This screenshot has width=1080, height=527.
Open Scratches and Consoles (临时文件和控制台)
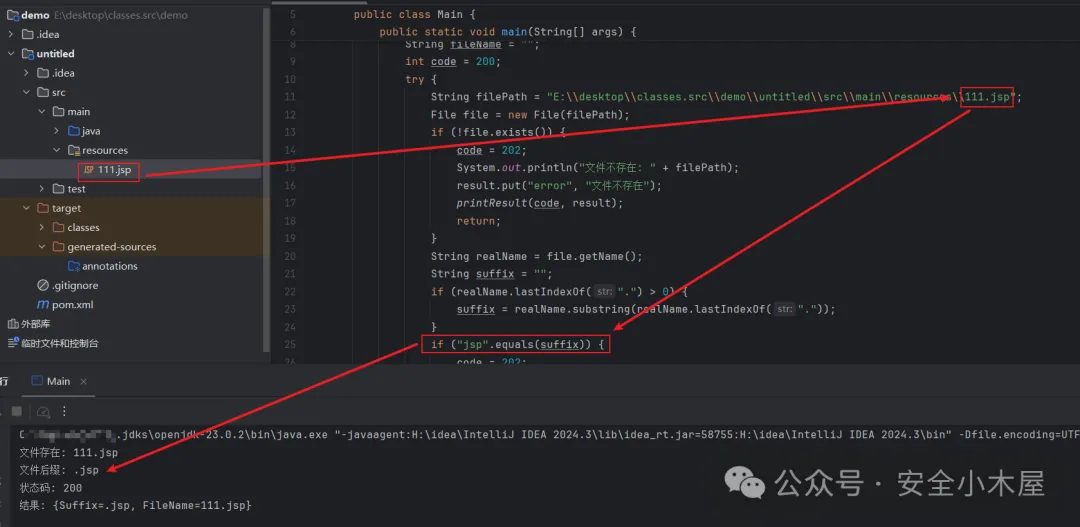tap(59, 343)
